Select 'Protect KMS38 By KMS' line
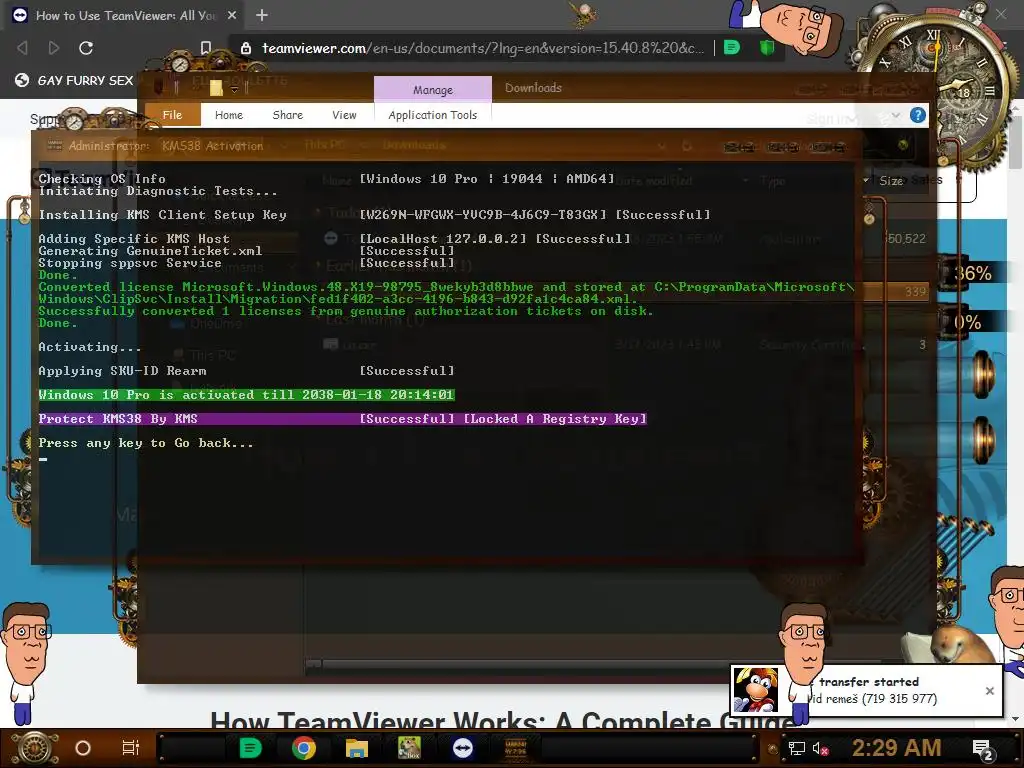Screen dimensions: 1024x768 (342, 419)
